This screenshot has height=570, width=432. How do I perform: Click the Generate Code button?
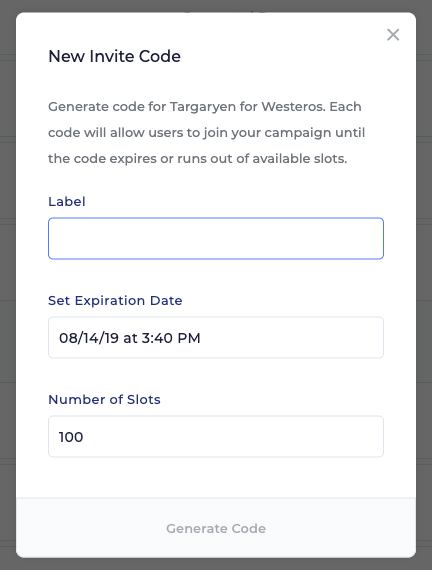tap(216, 528)
